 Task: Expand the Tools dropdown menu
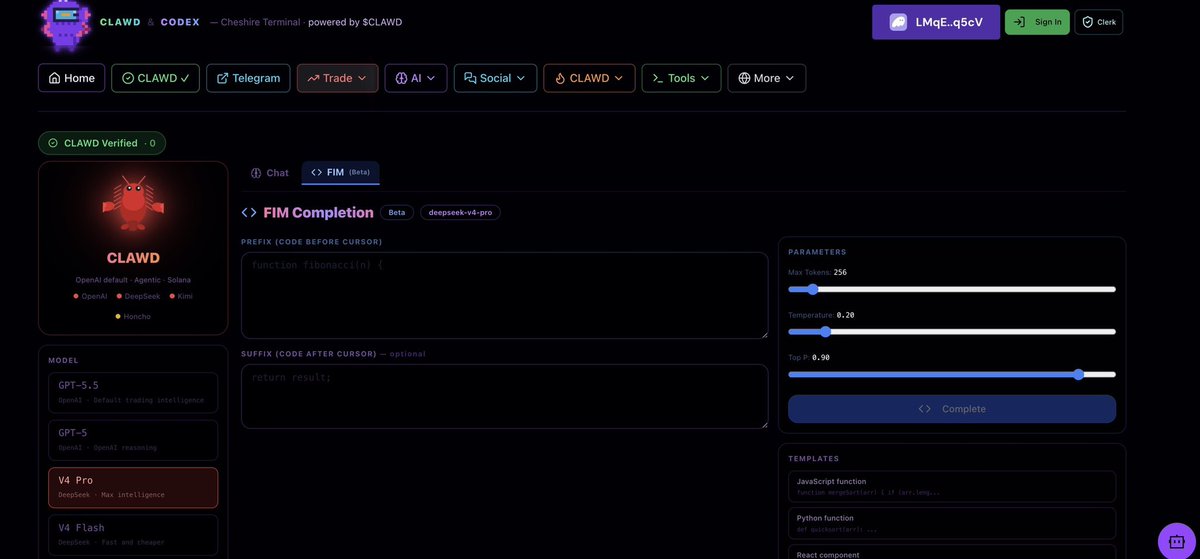tap(681, 78)
